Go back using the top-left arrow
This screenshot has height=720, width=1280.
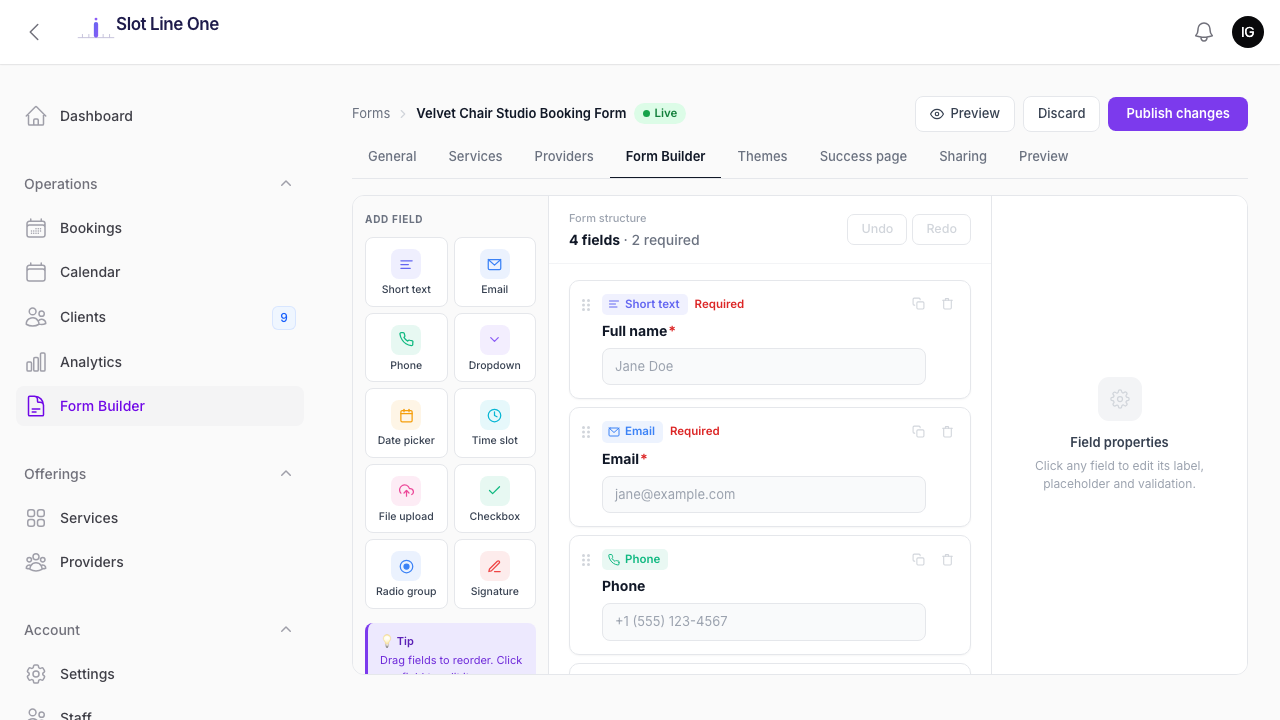coord(34,32)
